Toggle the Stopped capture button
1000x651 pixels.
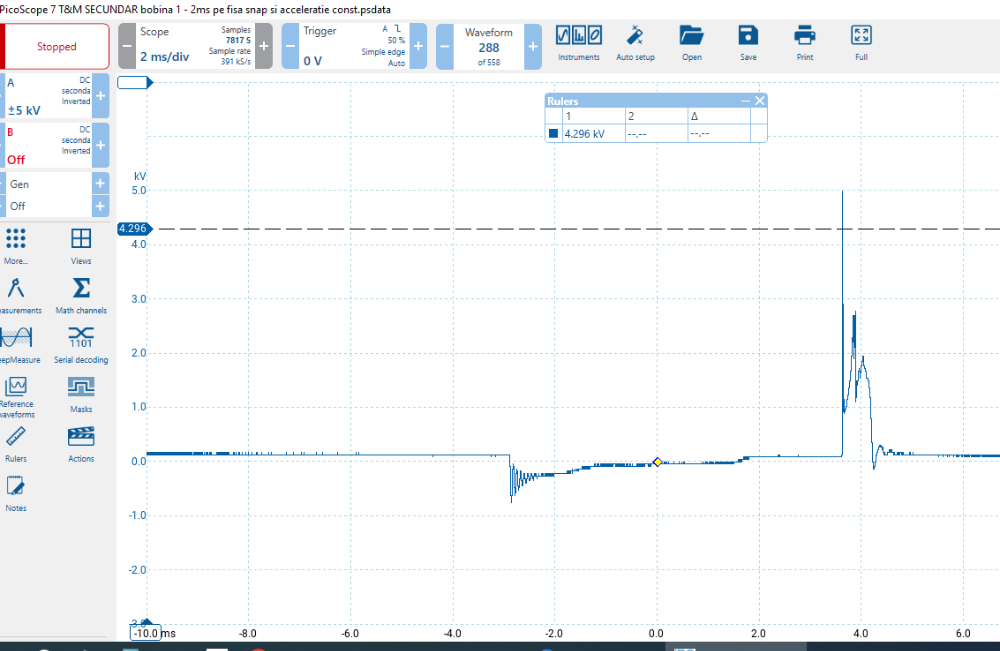(x=57, y=46)
